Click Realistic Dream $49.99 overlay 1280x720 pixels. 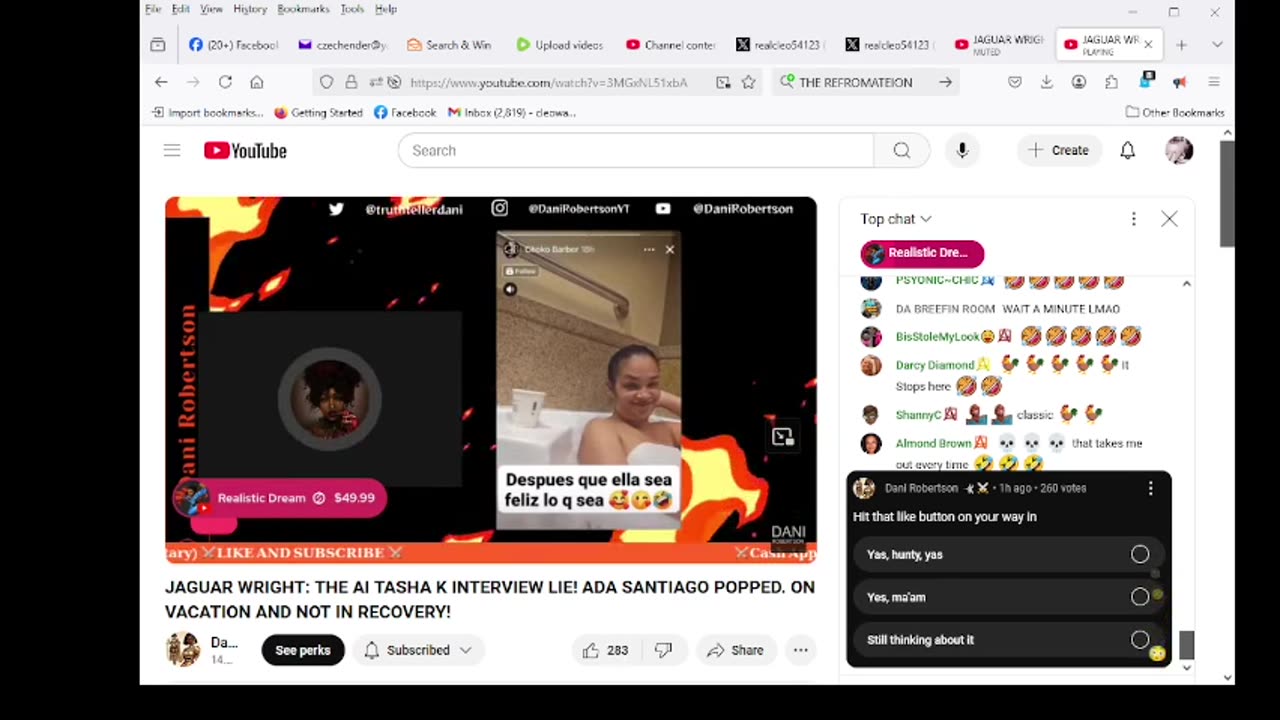pyautogui.click(x=279, y=498)
